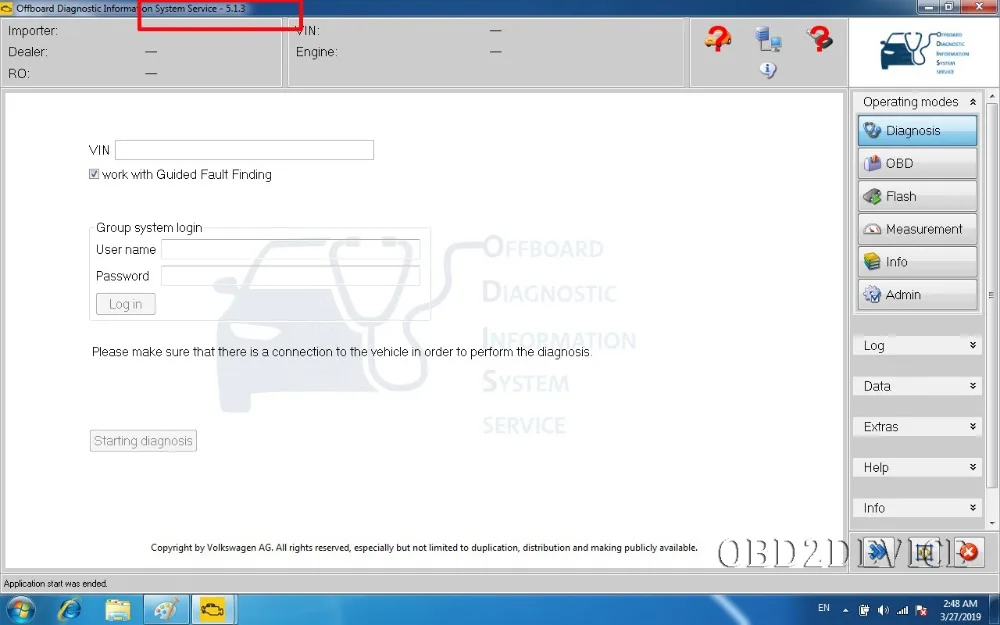Collapse the Operating modes section
1000x625 pixels.
973,102
